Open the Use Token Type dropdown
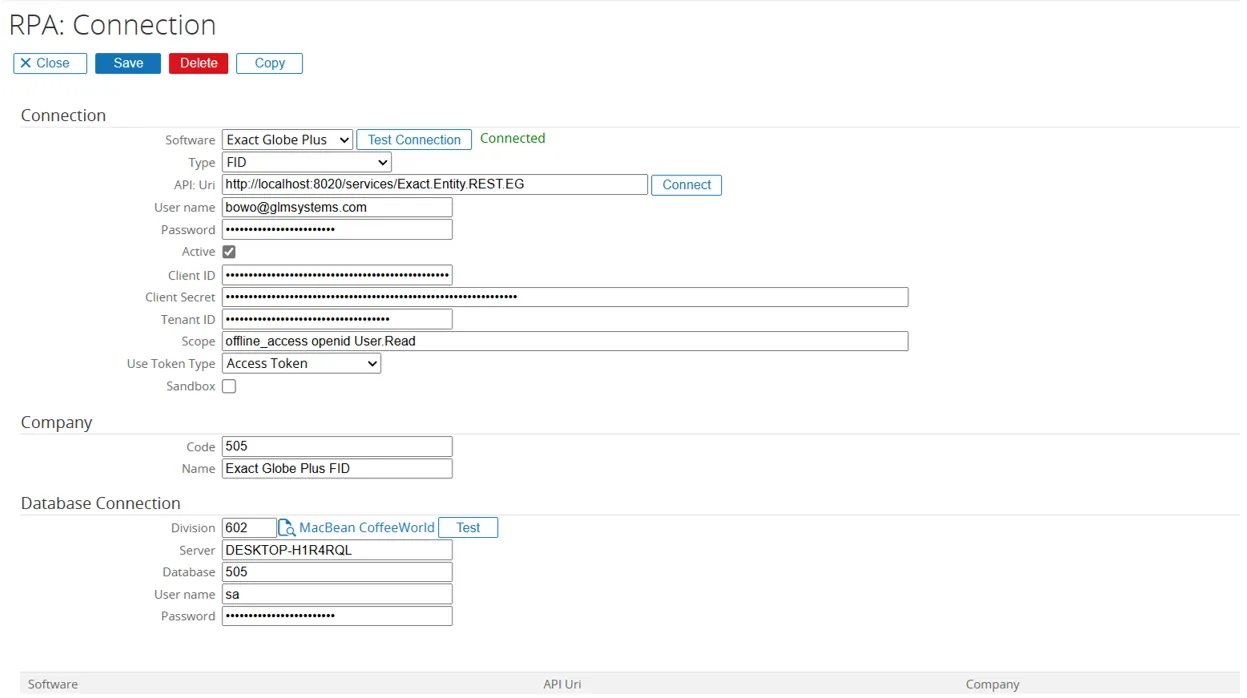Image resolution: width=1247 pixels, height=698 pixels. [301, 364]
